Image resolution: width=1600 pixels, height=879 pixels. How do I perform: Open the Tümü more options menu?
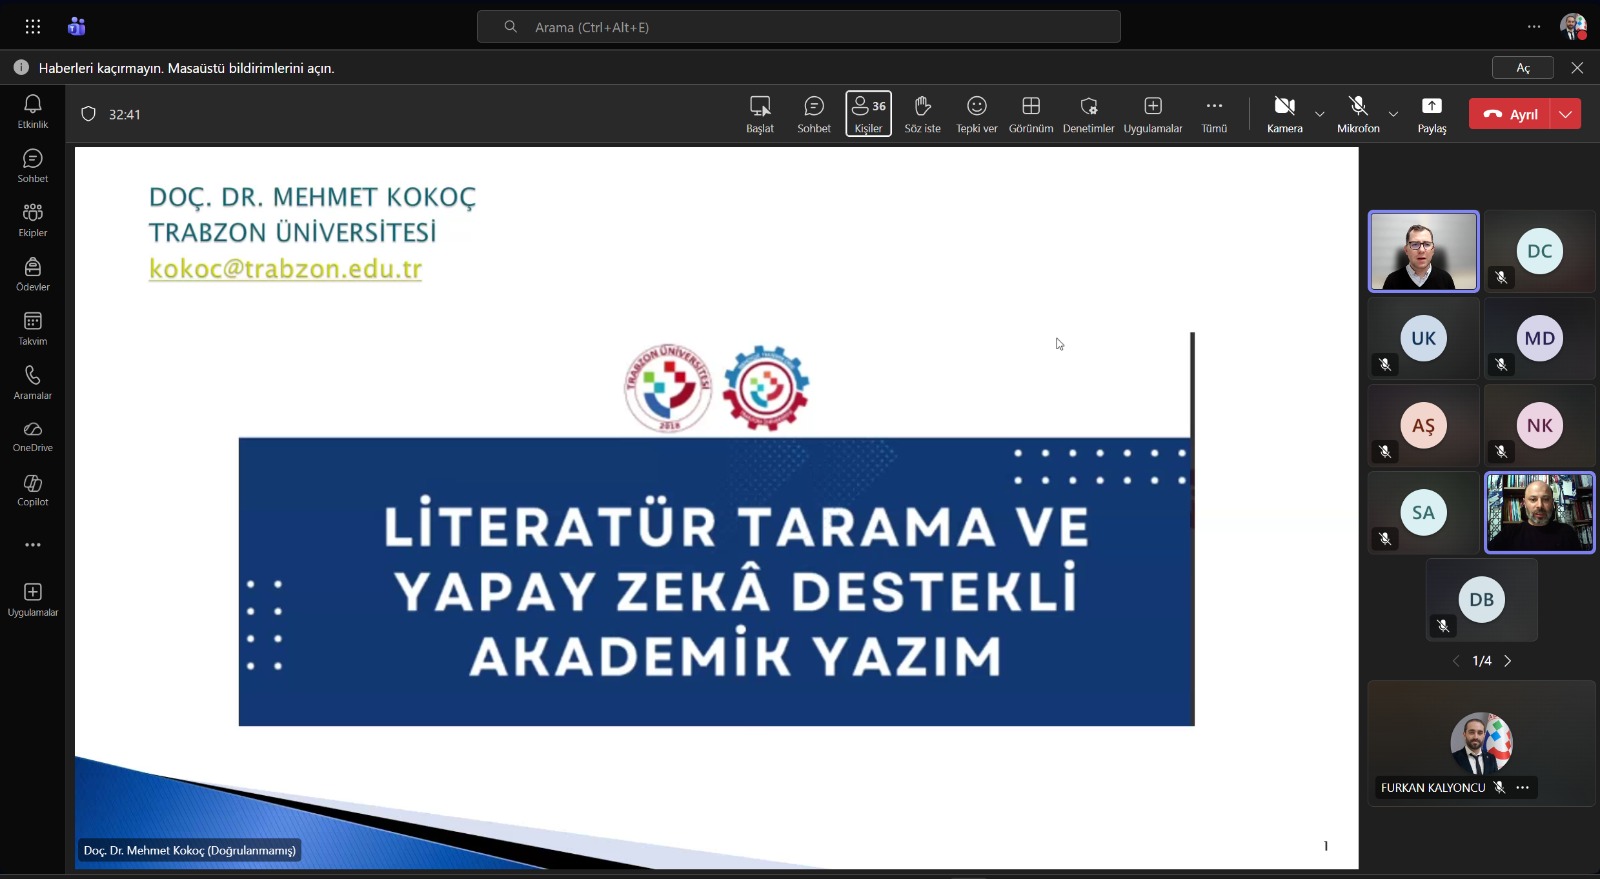[x=1213, y=114]
